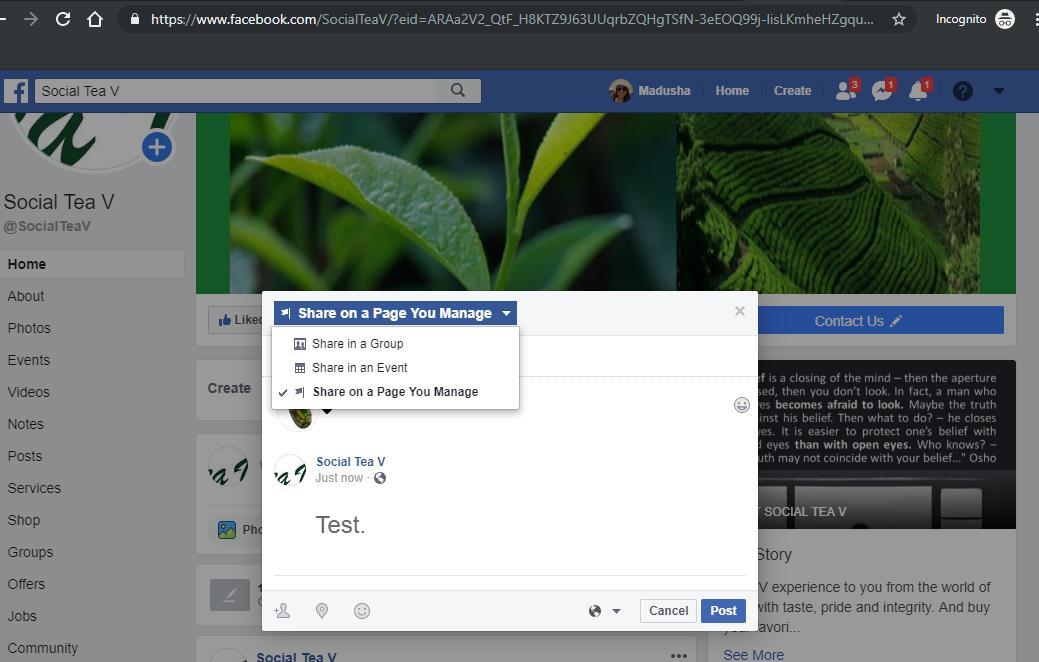Open the emoji picker in the text area
This screenshot has height=662, width=1039.
(x=741, y=405)
